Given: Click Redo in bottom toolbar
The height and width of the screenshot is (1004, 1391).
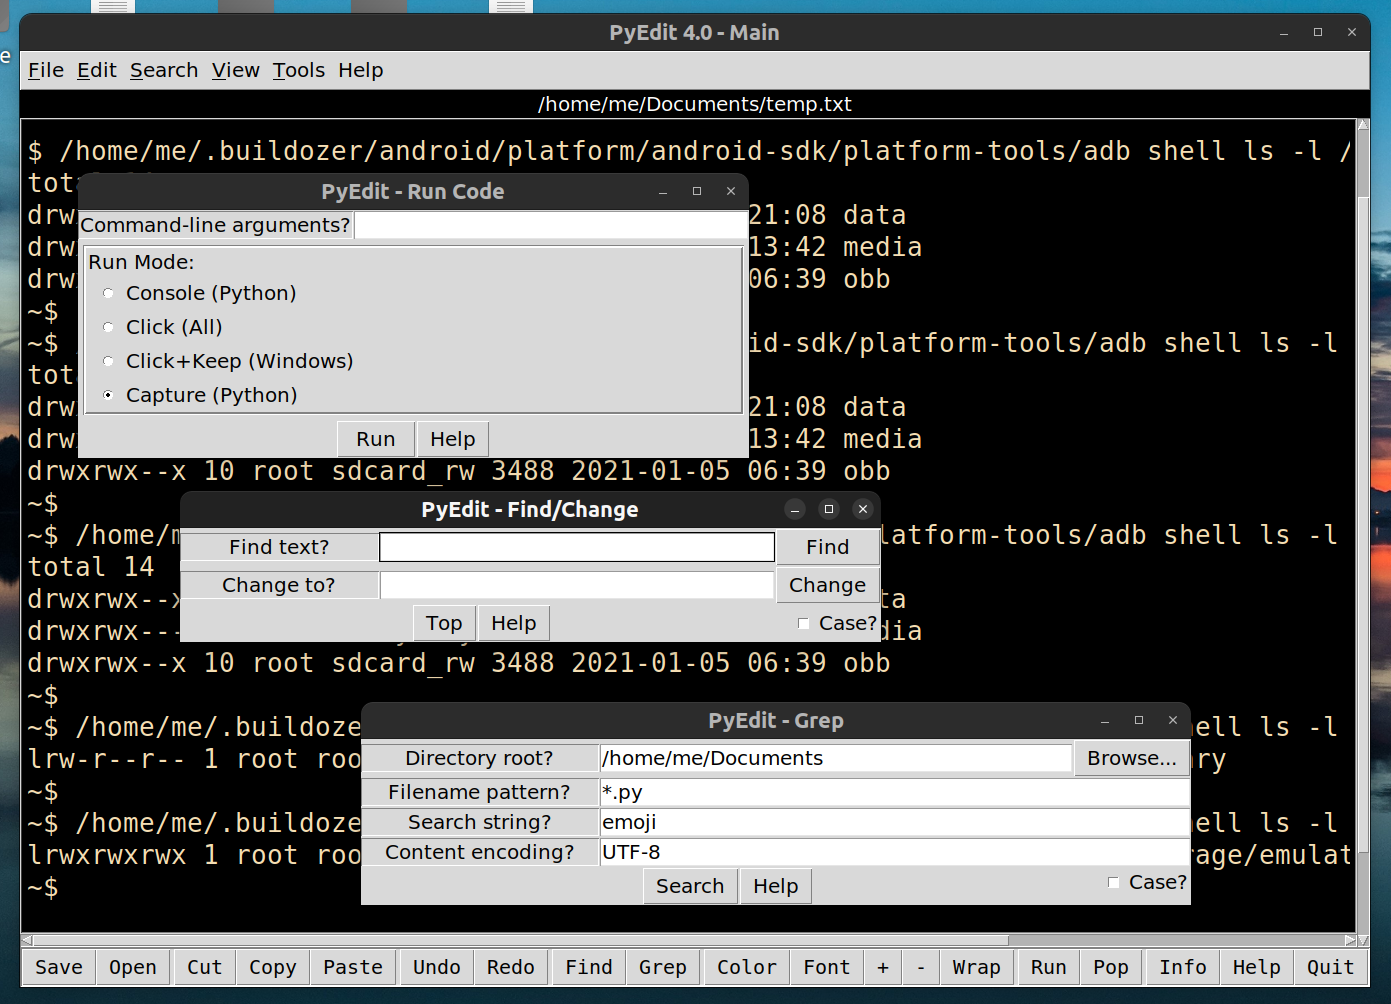Looking at the screenshot, I should click(511, 967).
